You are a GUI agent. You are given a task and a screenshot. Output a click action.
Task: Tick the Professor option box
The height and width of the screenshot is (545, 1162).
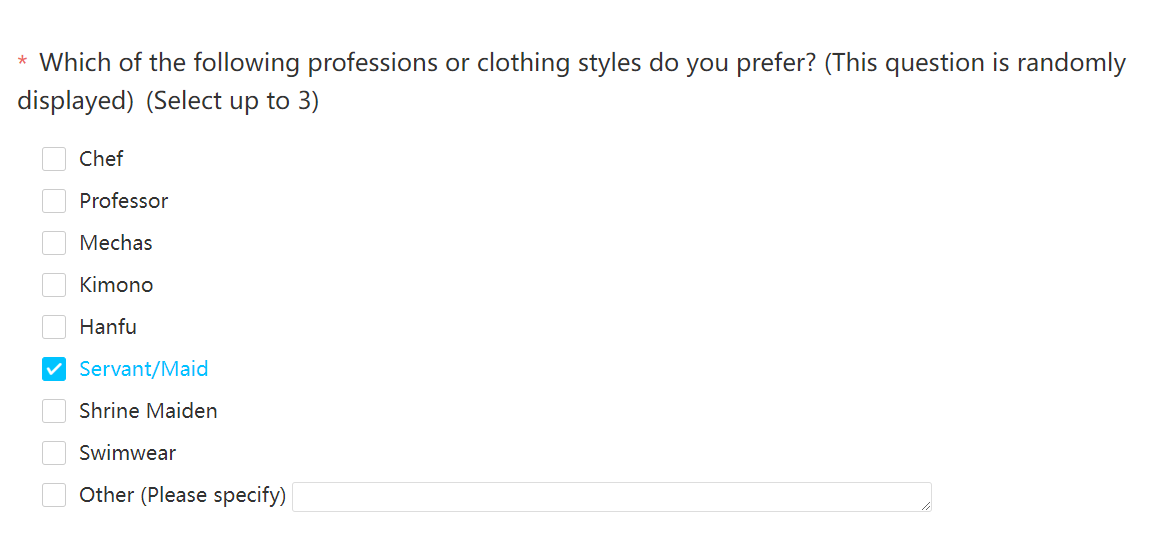pos(54,201)
